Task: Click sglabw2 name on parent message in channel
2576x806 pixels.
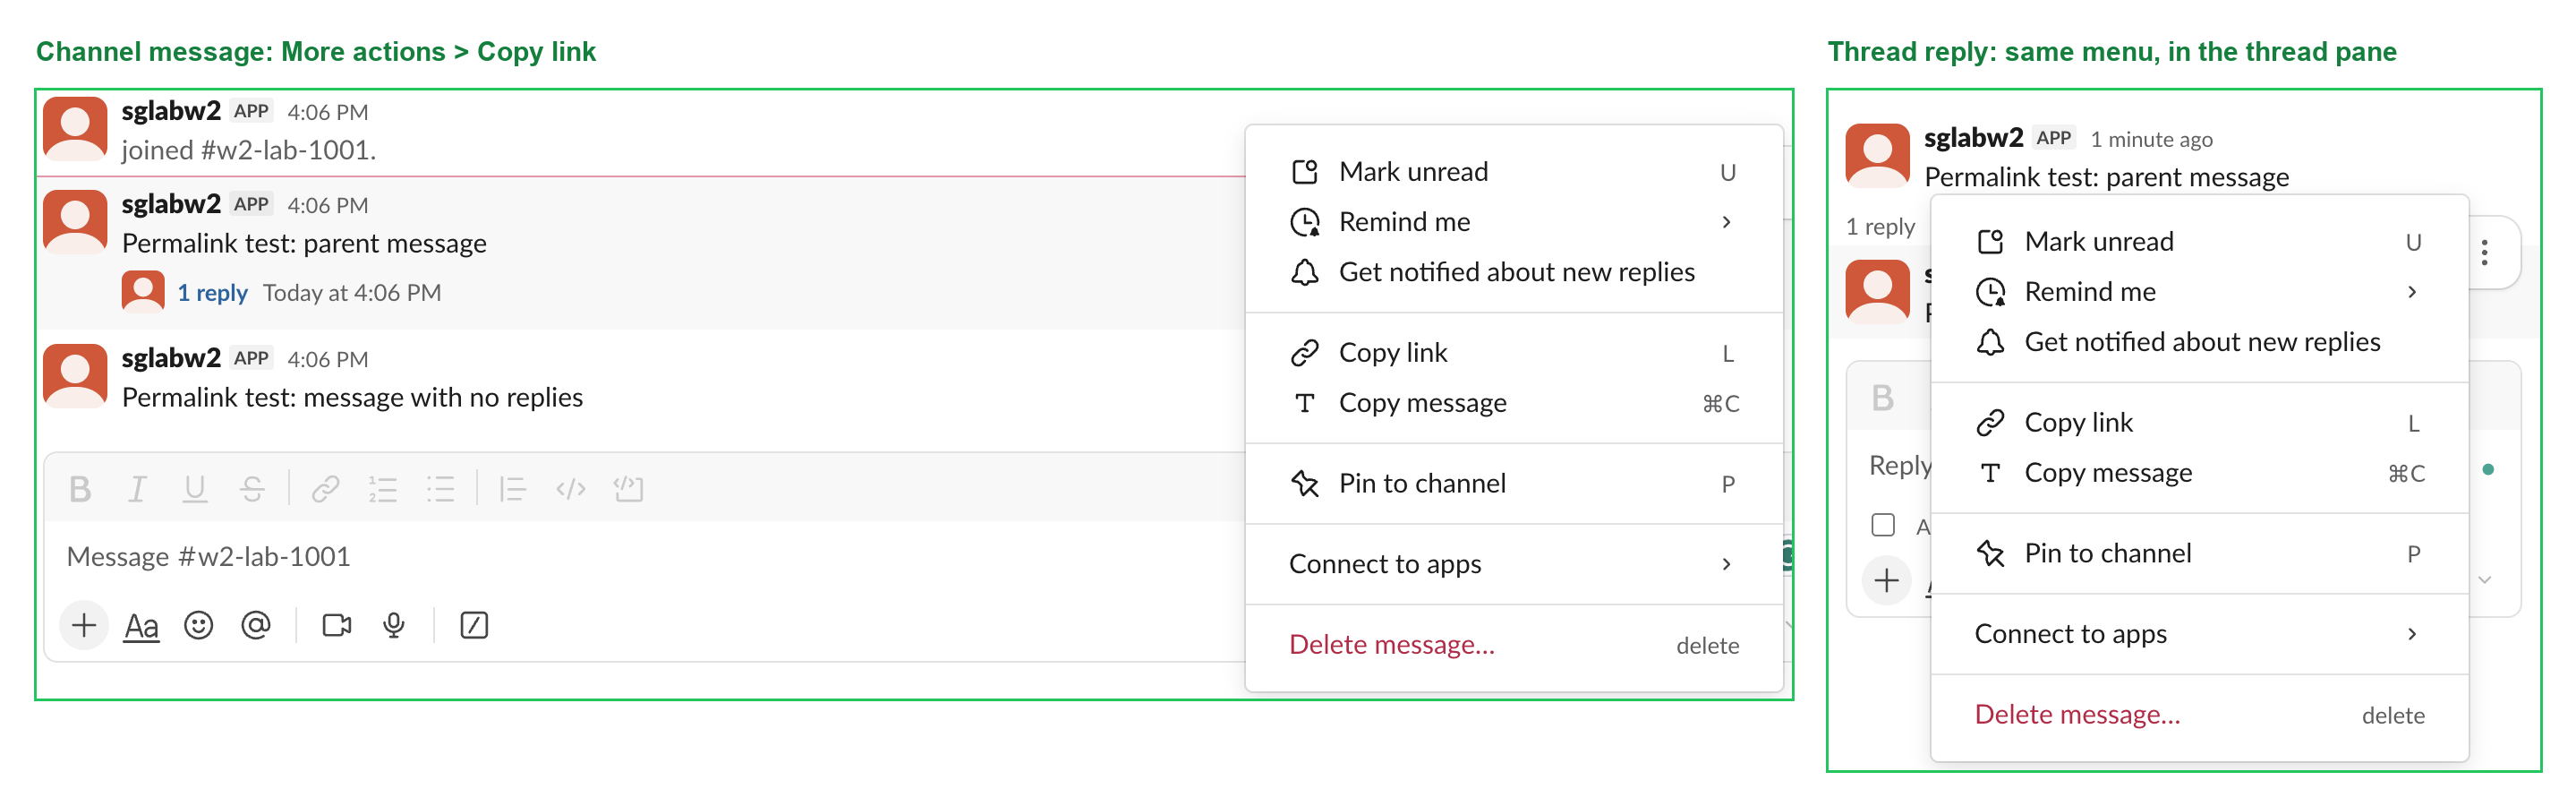Action: click(x=171, y=204)
